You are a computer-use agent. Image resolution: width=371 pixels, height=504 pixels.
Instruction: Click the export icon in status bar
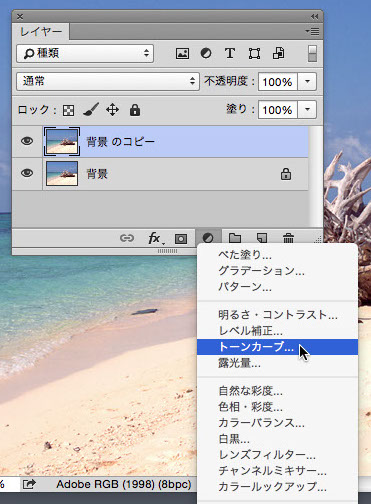pos(29,484)
